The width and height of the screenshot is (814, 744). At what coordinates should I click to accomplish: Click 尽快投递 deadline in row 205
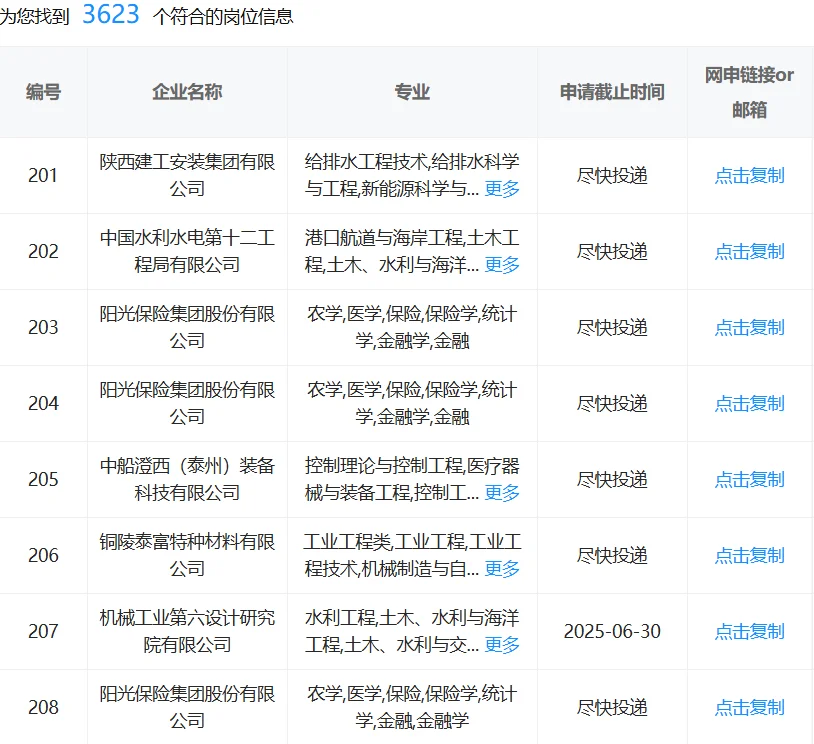click(x=612, y=479)
